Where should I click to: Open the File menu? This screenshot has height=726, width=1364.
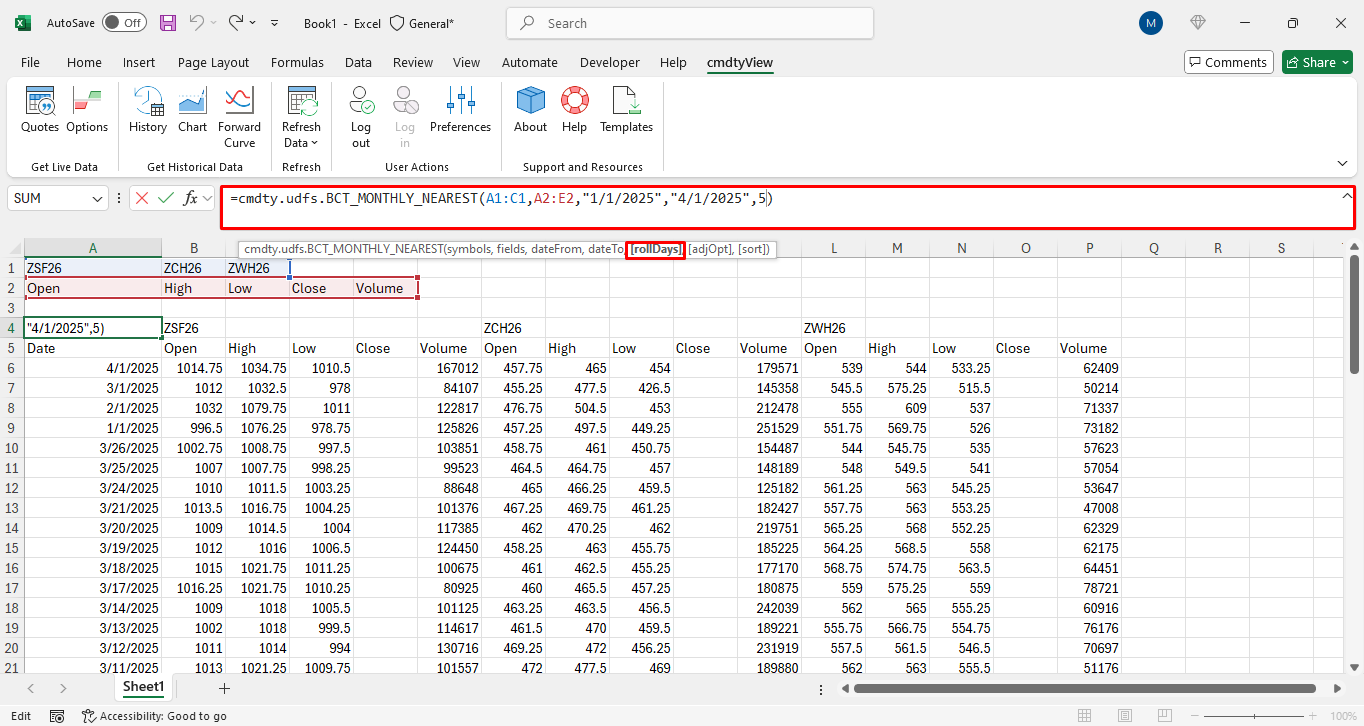pos(30,62)
